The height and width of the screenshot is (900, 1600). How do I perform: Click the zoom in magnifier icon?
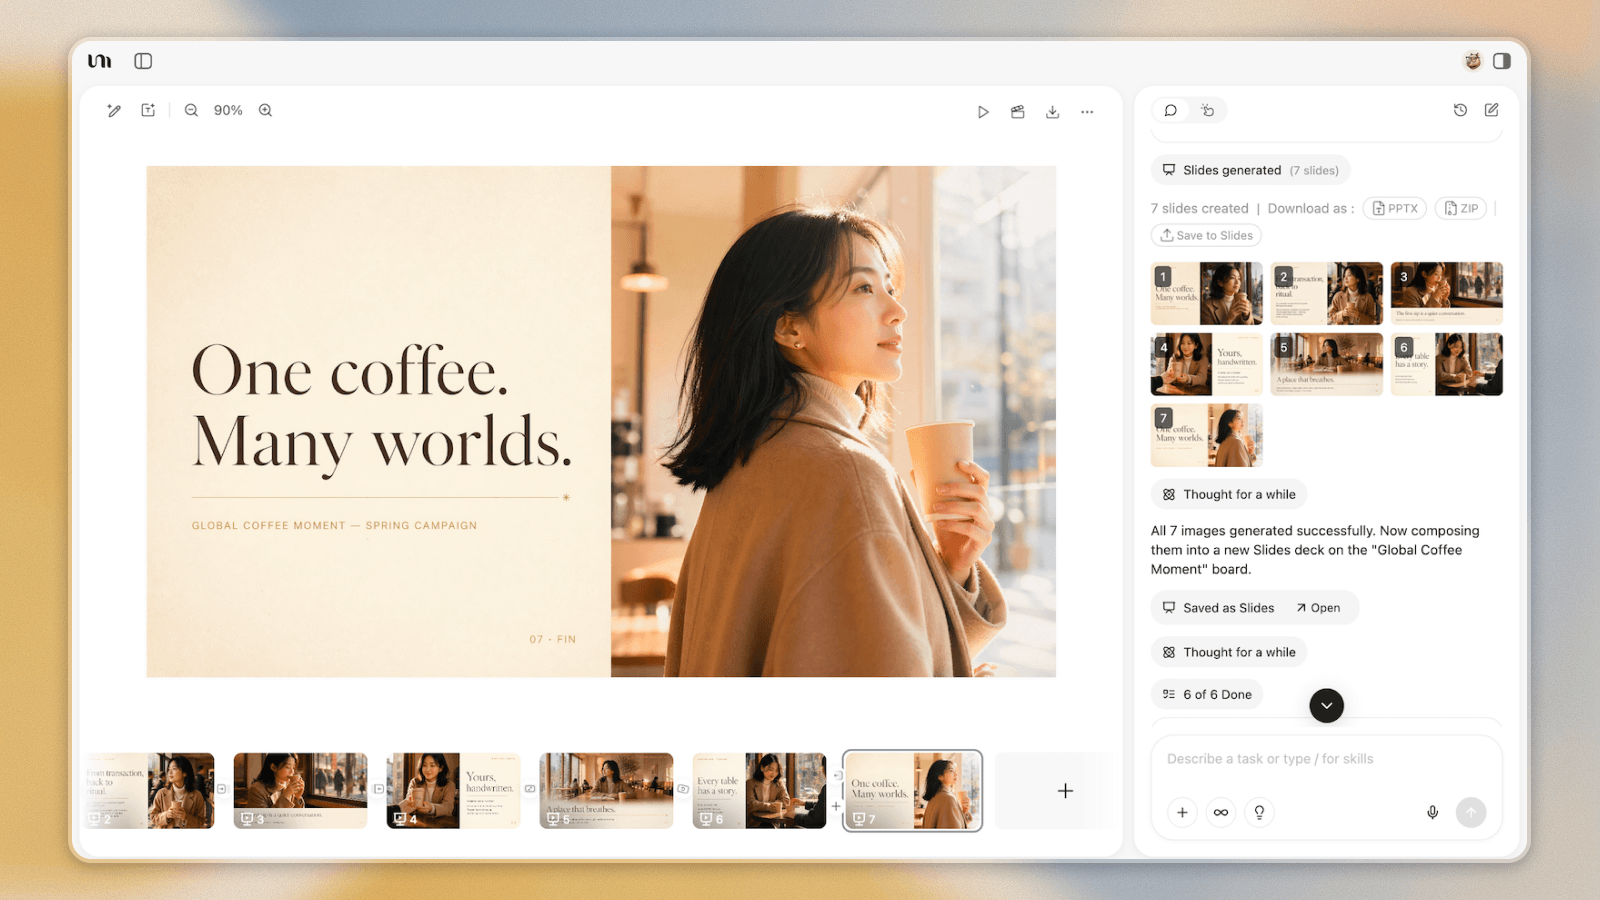pyautogui.click(x=265, y=110)
